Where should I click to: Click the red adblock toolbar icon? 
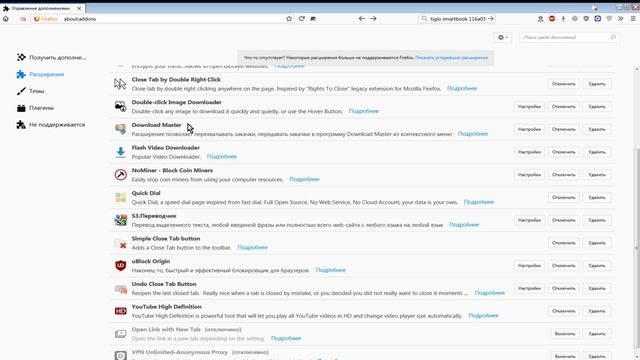click(x=552, y=19)
